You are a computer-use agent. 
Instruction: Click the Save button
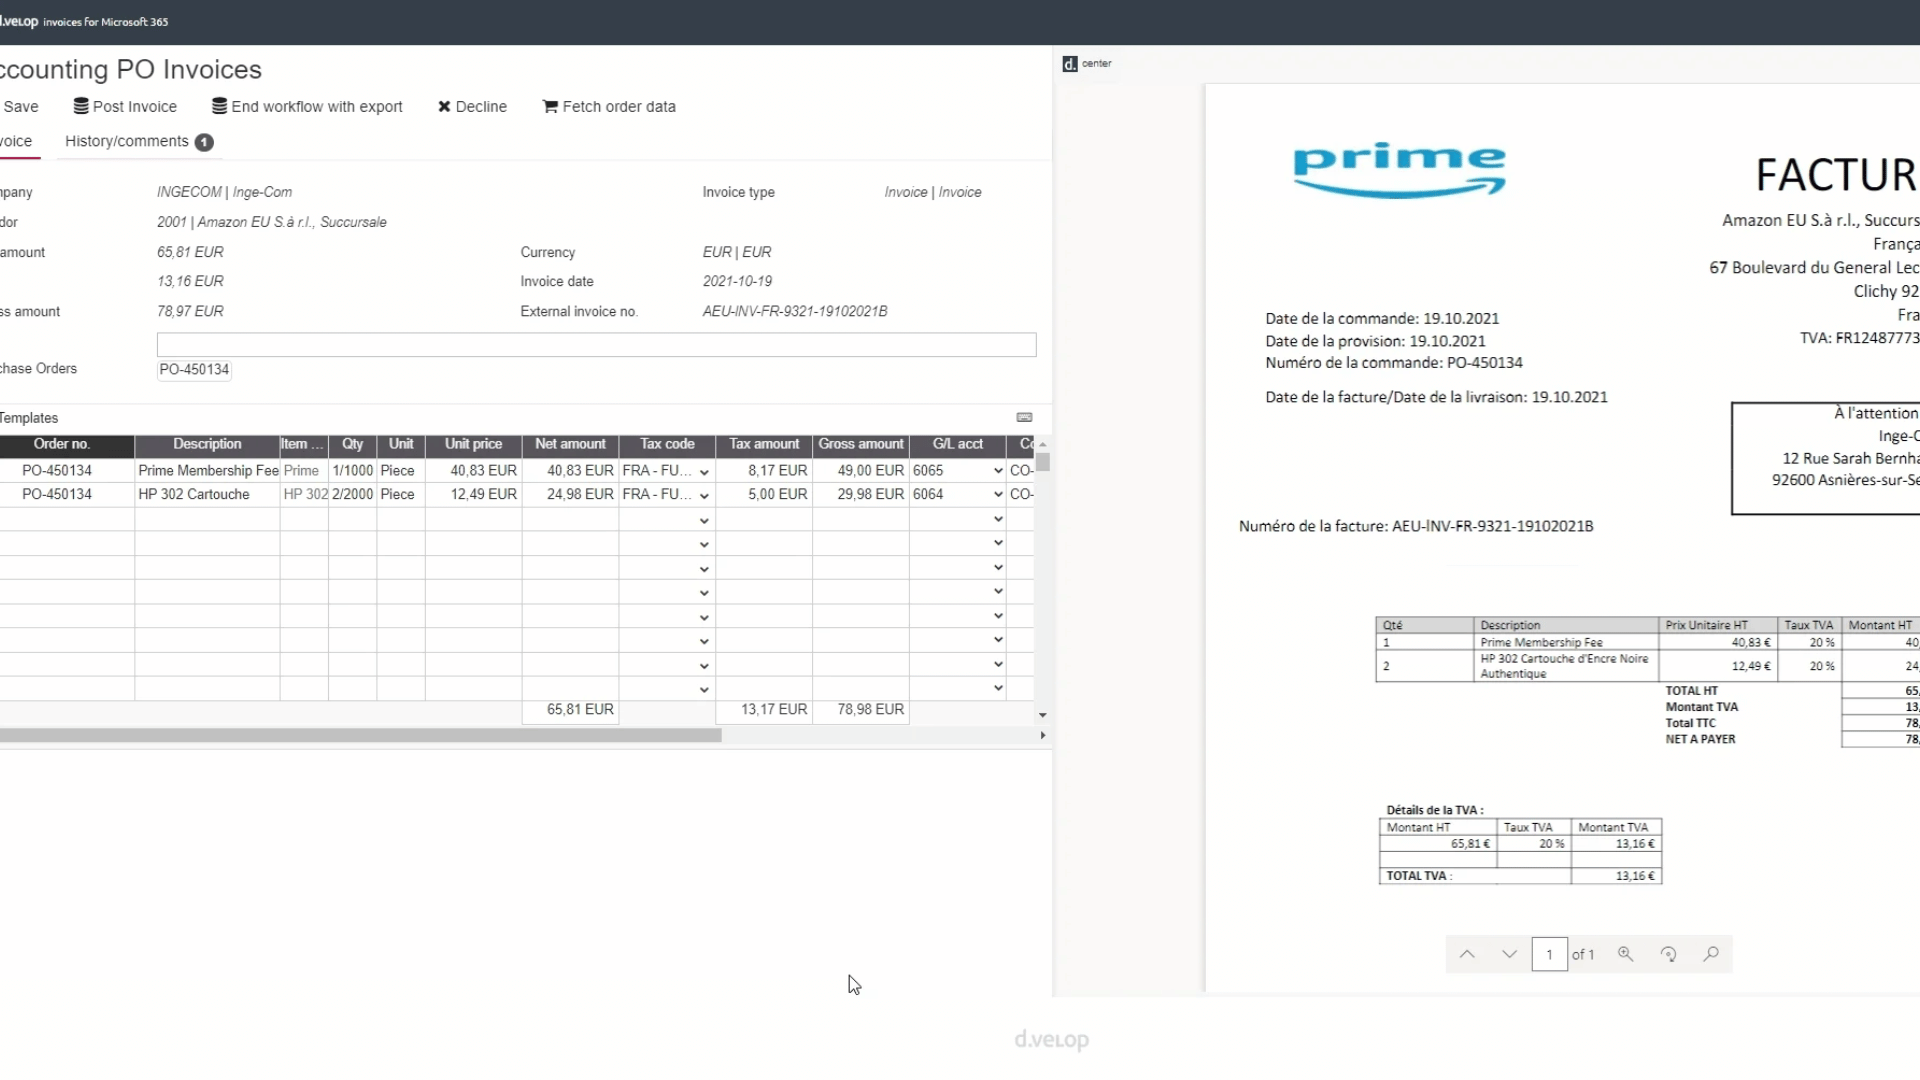(20, 106)
